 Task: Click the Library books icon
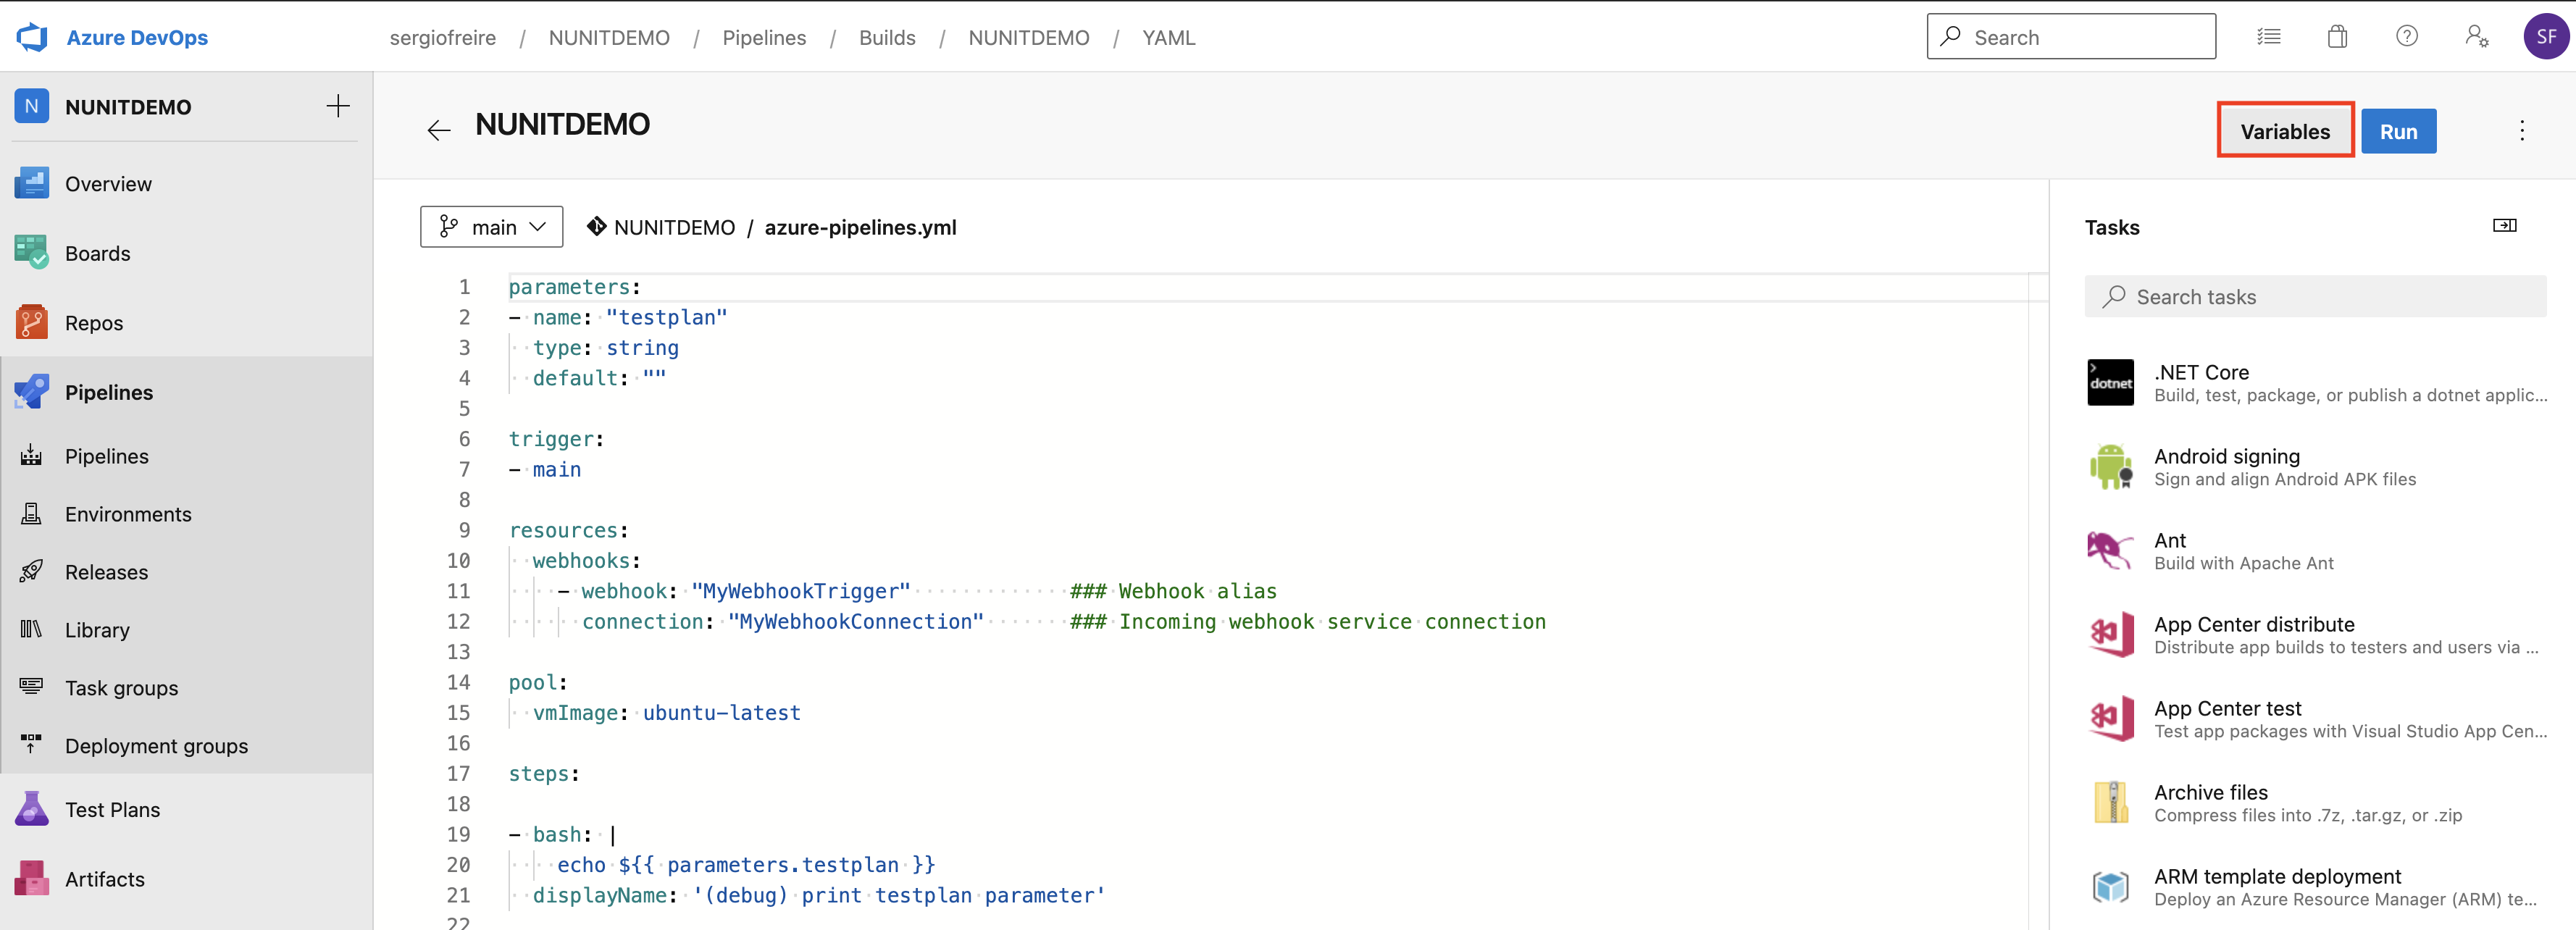[32, 629]
